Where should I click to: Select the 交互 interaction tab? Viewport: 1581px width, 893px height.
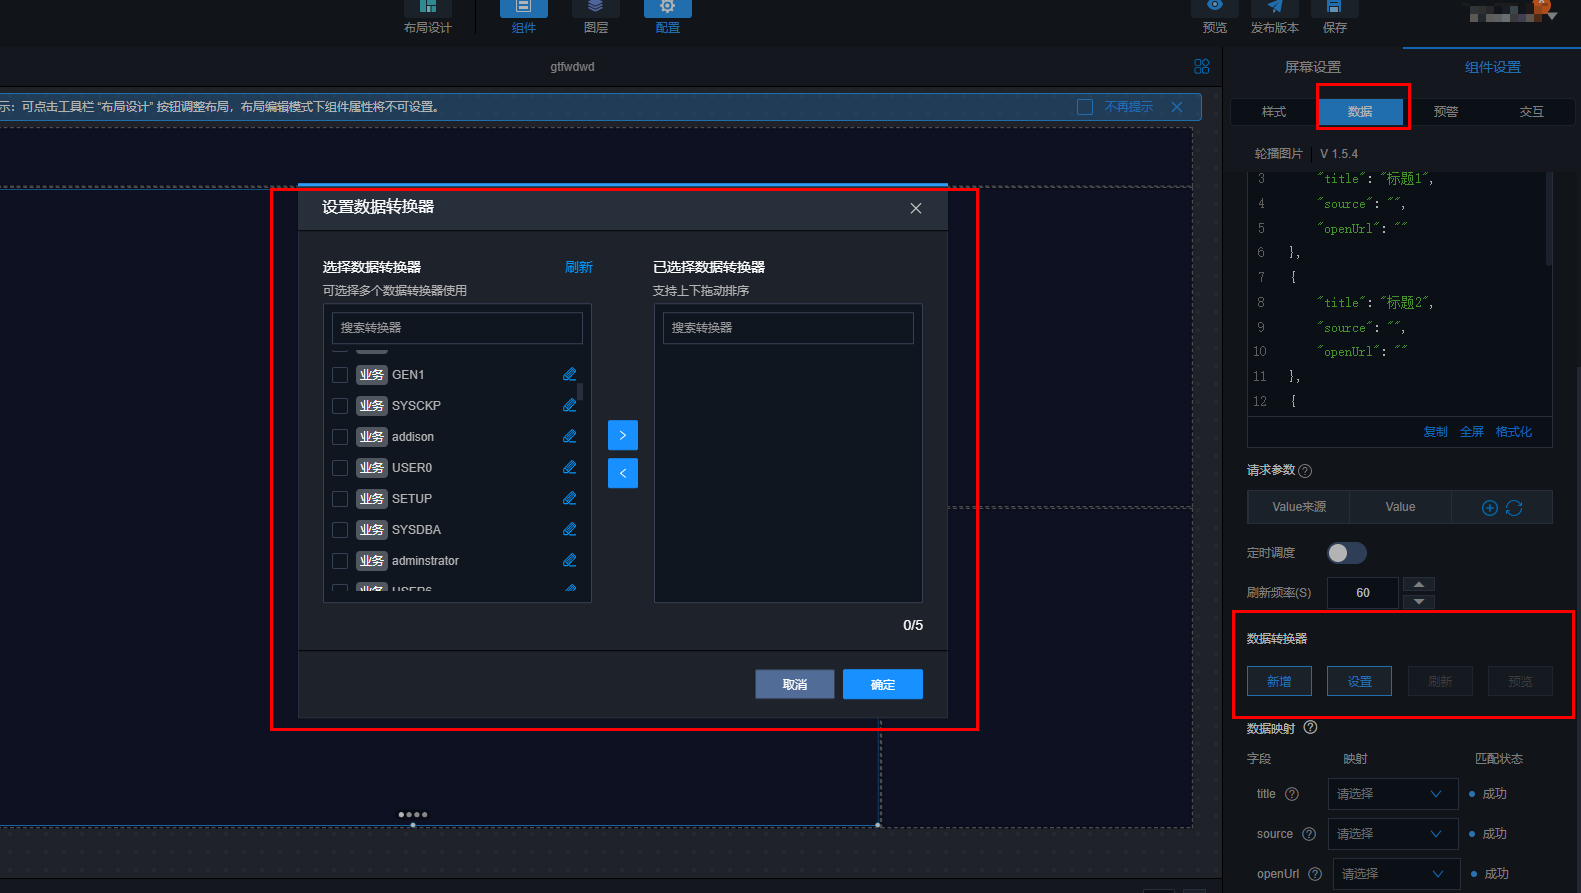click(x=1532, y=112)
